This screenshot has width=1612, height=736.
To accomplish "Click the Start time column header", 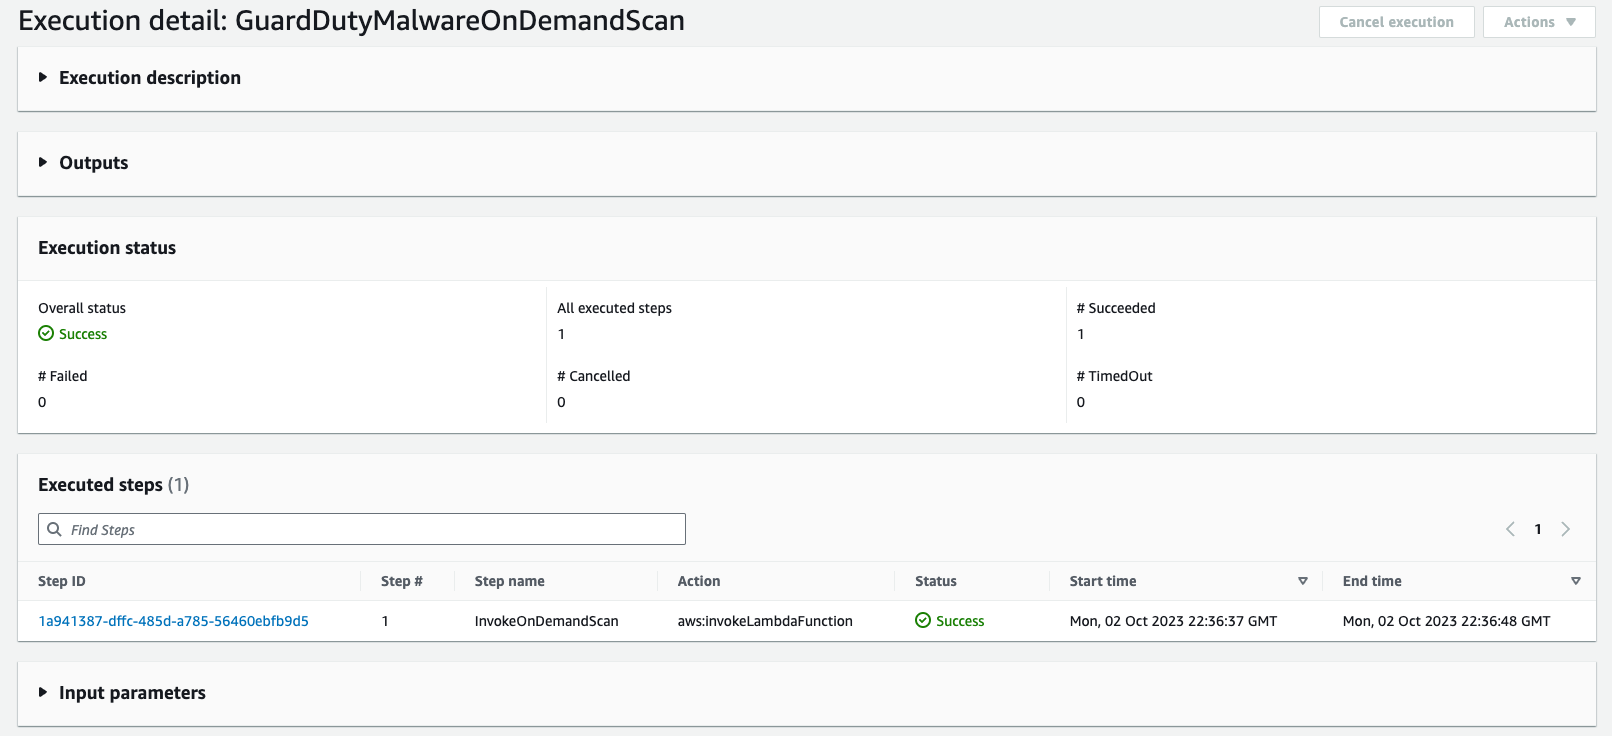I will pyautogui.click(x=1103, y=581).
